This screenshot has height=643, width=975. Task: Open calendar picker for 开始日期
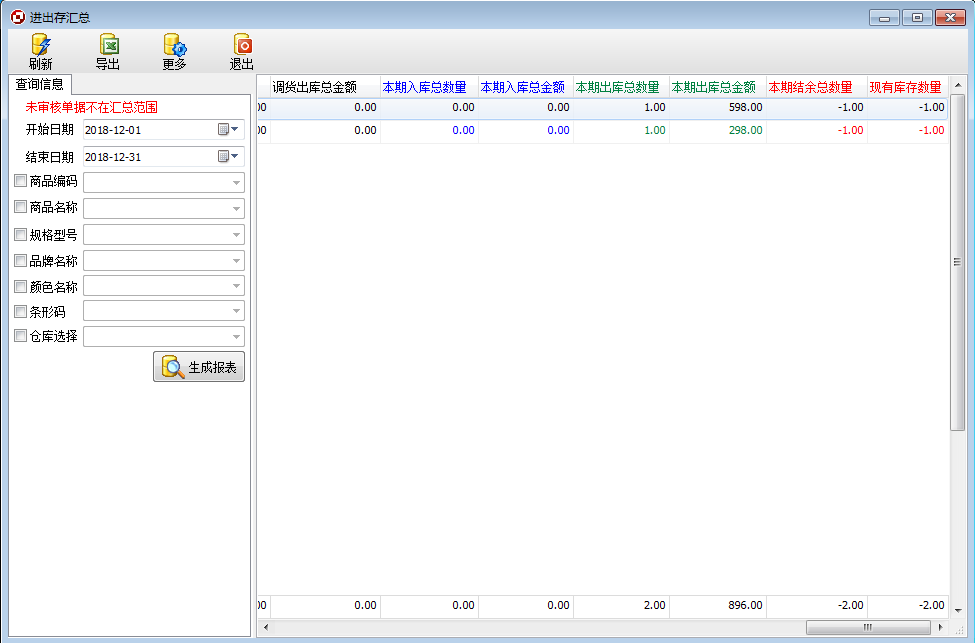click(228, 129)
